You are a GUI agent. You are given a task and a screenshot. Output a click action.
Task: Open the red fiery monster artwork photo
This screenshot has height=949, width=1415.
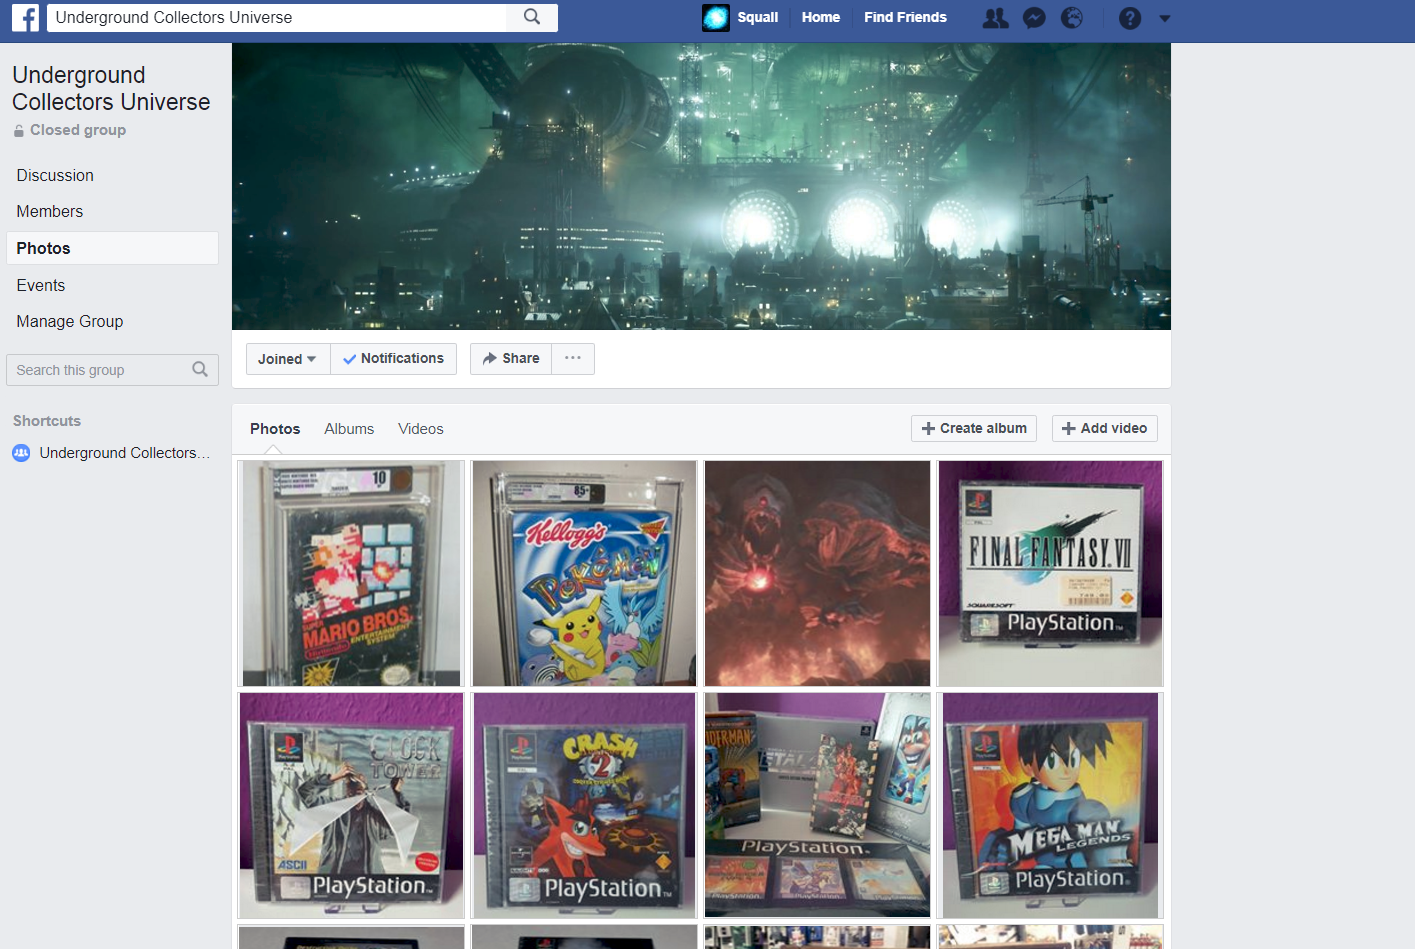[817, 573]
